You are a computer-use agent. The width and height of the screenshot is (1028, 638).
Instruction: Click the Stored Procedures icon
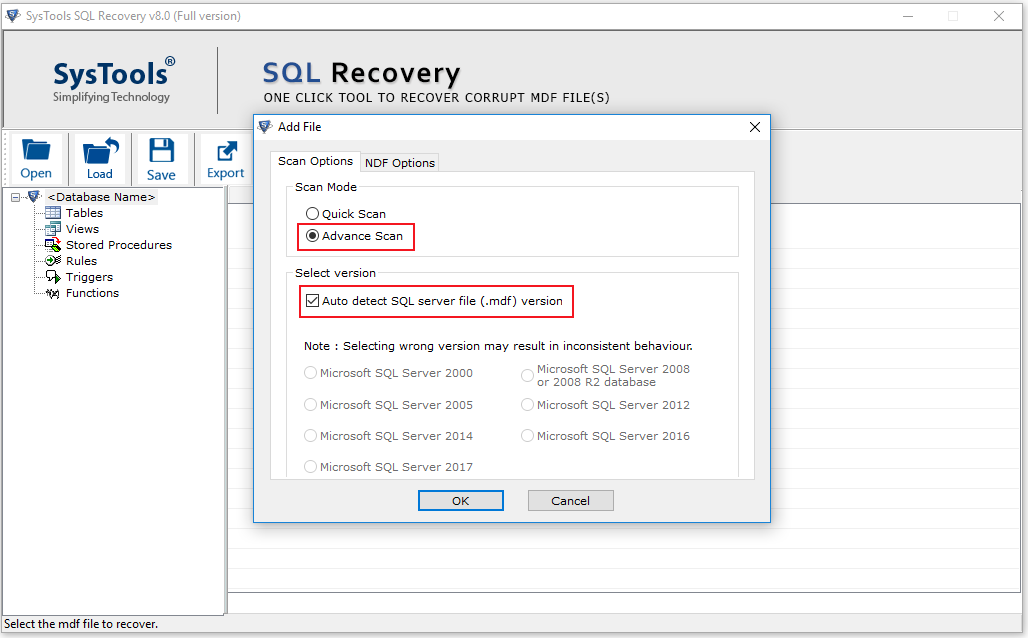coord(52,245)
